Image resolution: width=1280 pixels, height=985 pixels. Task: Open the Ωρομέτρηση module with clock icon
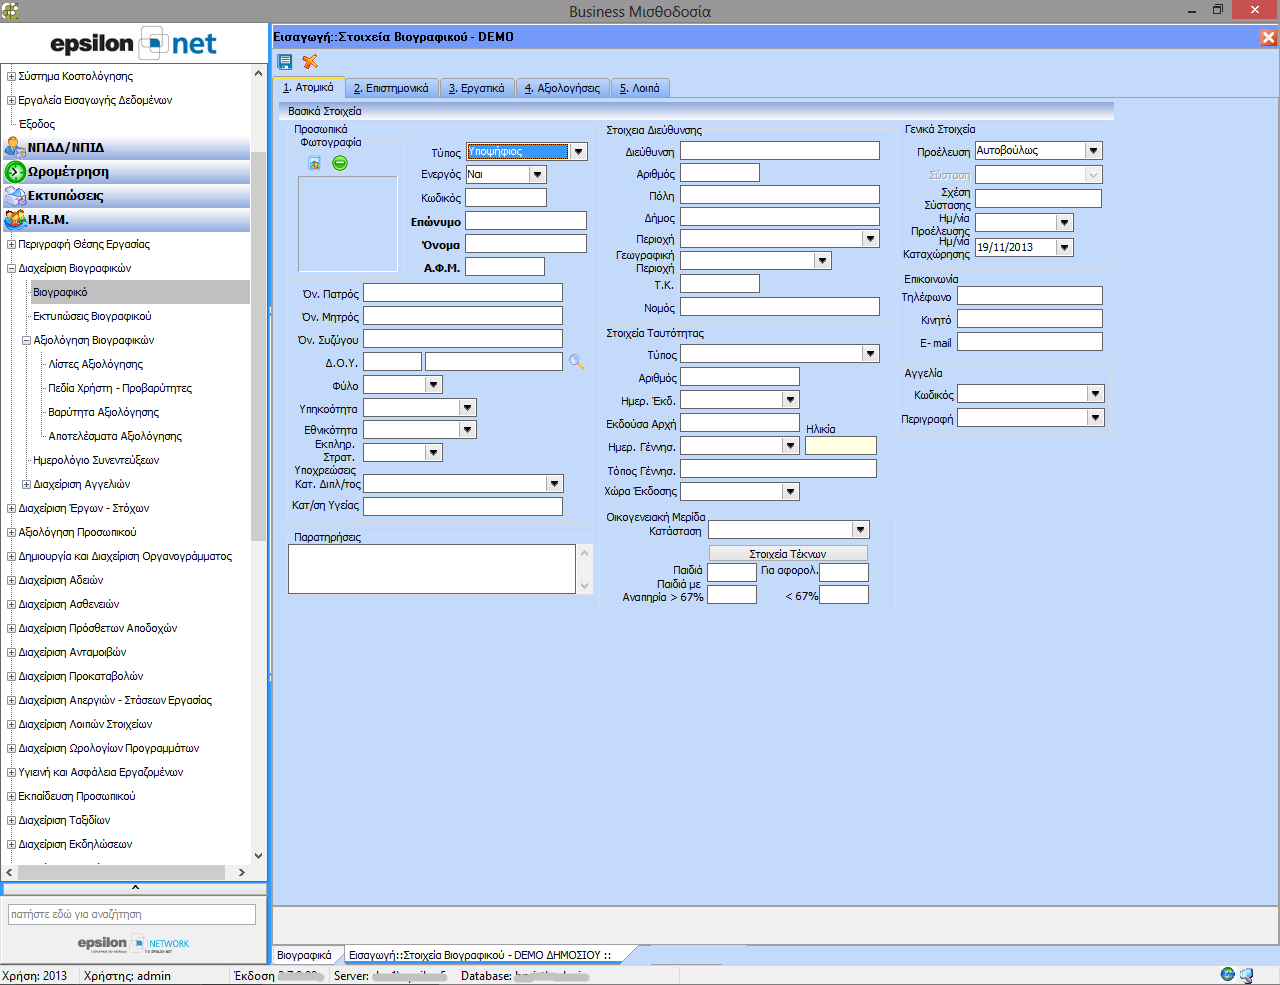(x=68, y=172)
